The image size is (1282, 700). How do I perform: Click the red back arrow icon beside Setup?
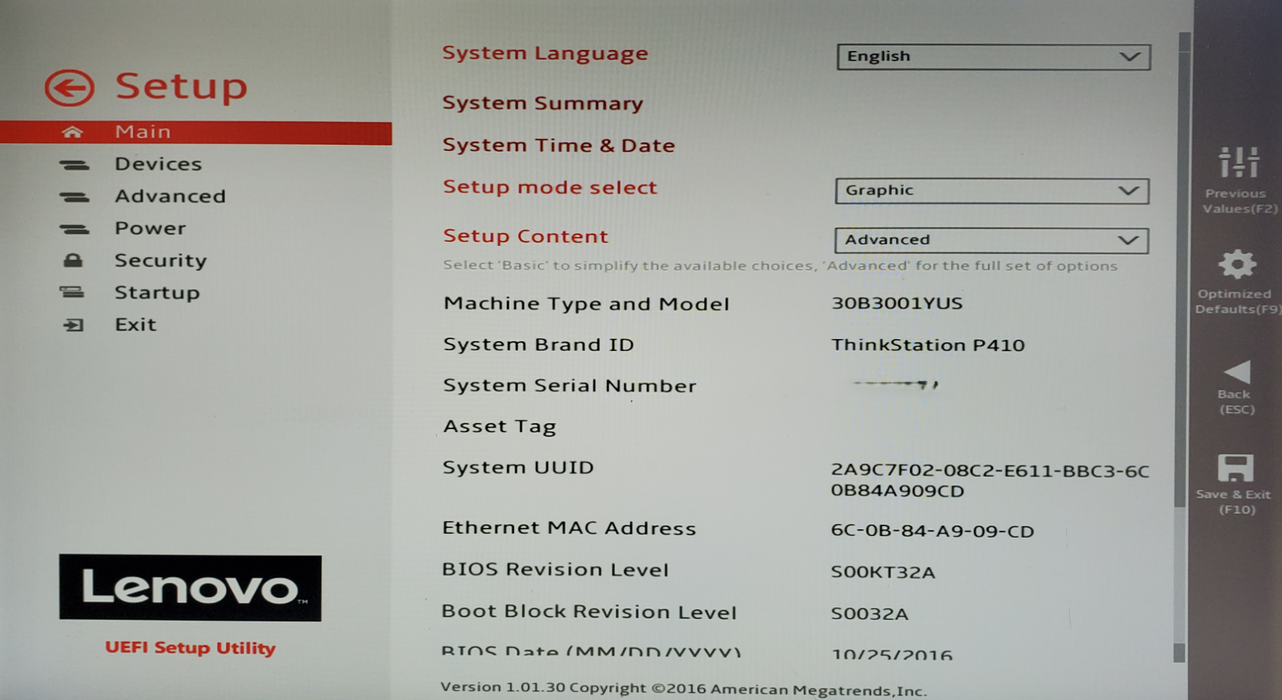(69, 88)
